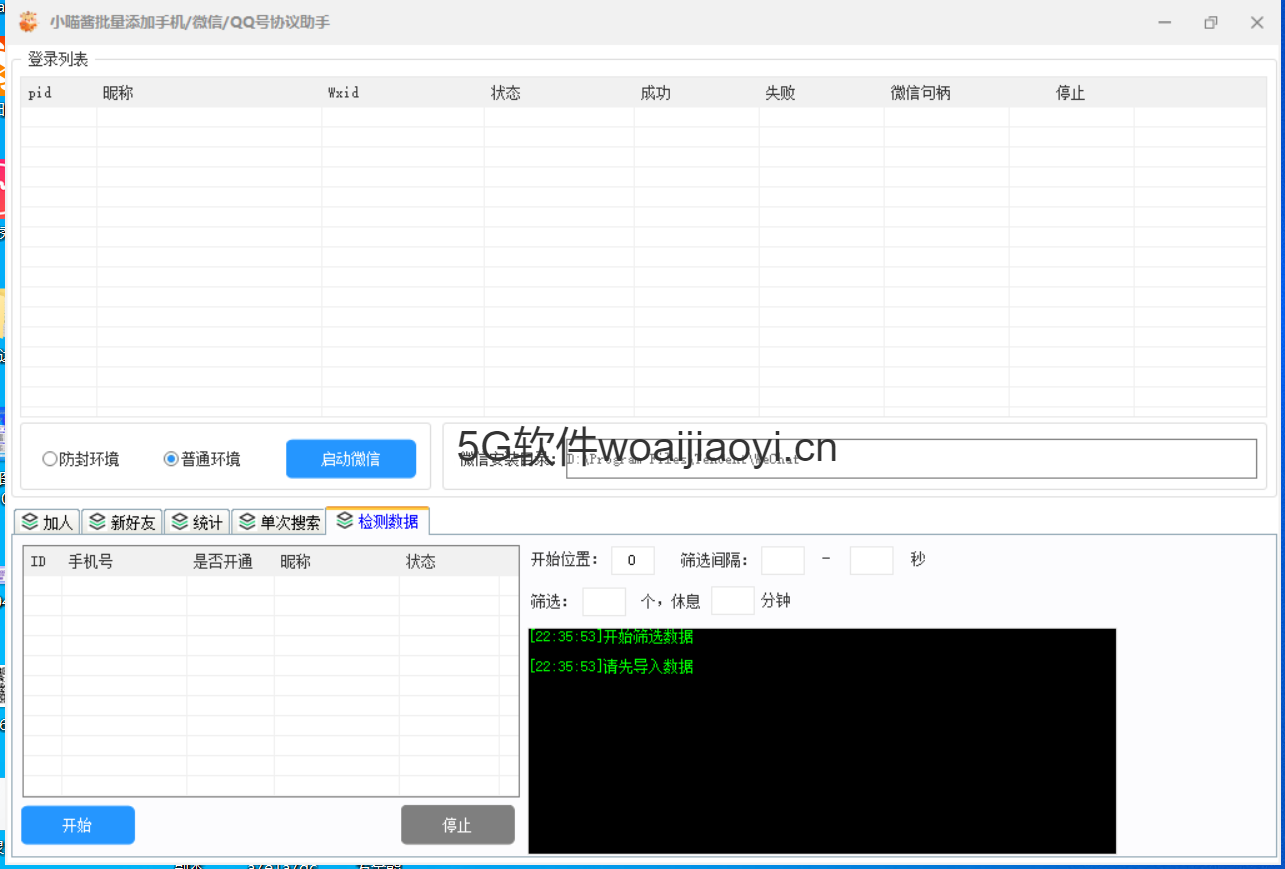Click the blue 开始 button
The width and height of the screenshot is (1285, 869).
point(77,825)
